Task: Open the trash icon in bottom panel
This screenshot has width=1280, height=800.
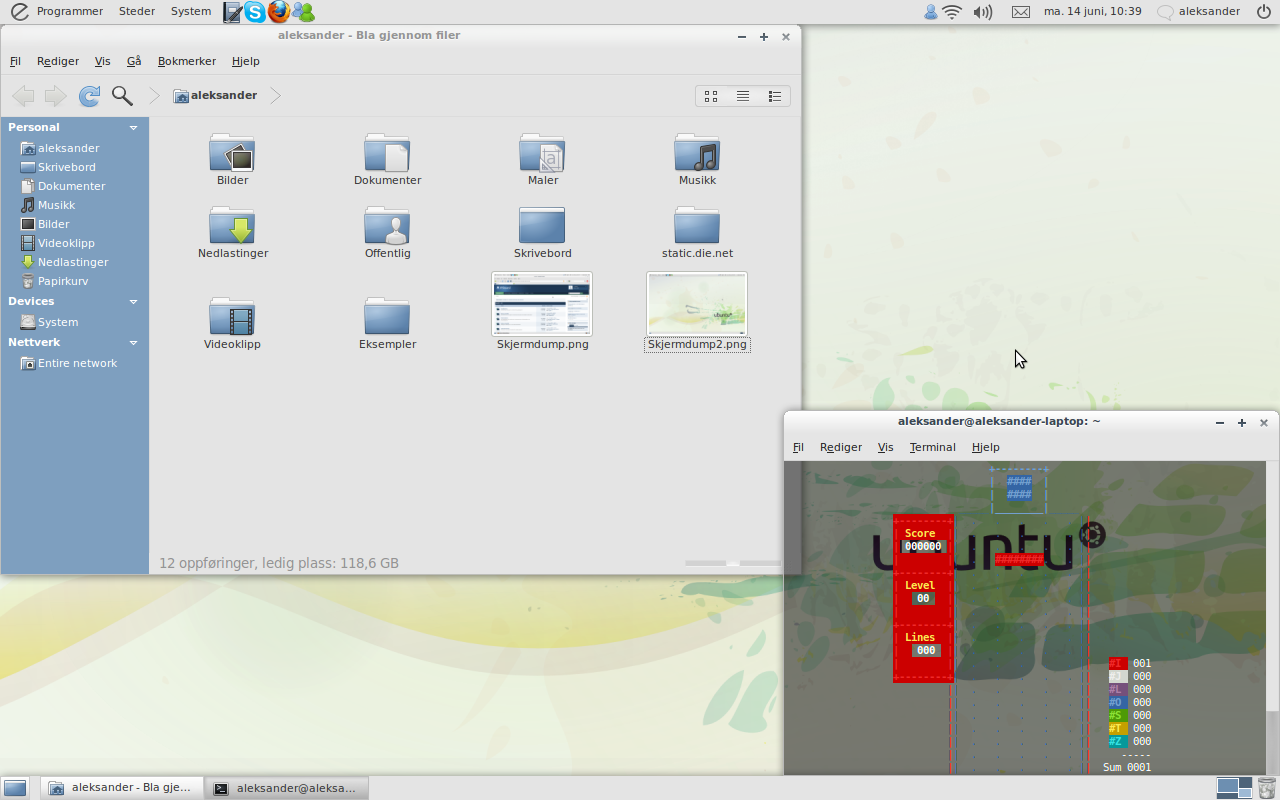Action: click(x=1265, y=788)
